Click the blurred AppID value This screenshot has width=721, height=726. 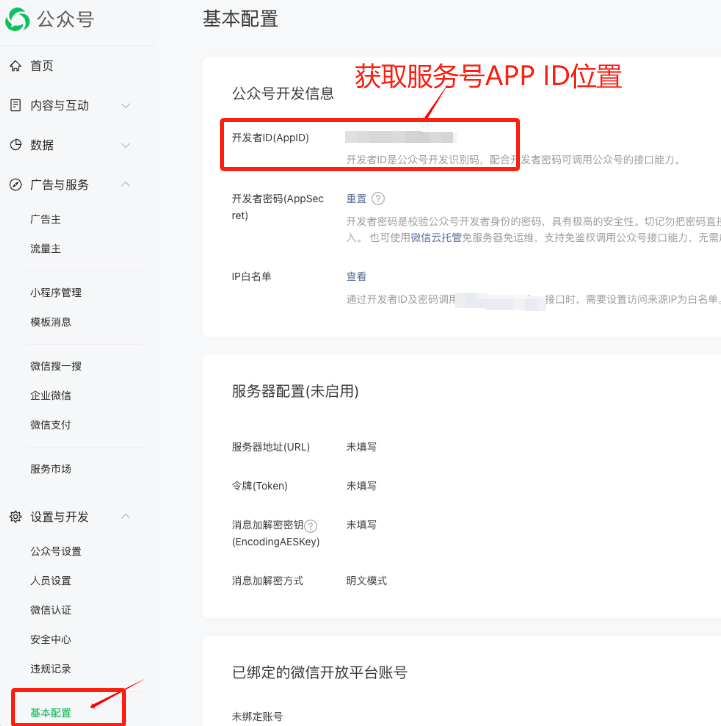pyautogui.click(x=401, y=137)
